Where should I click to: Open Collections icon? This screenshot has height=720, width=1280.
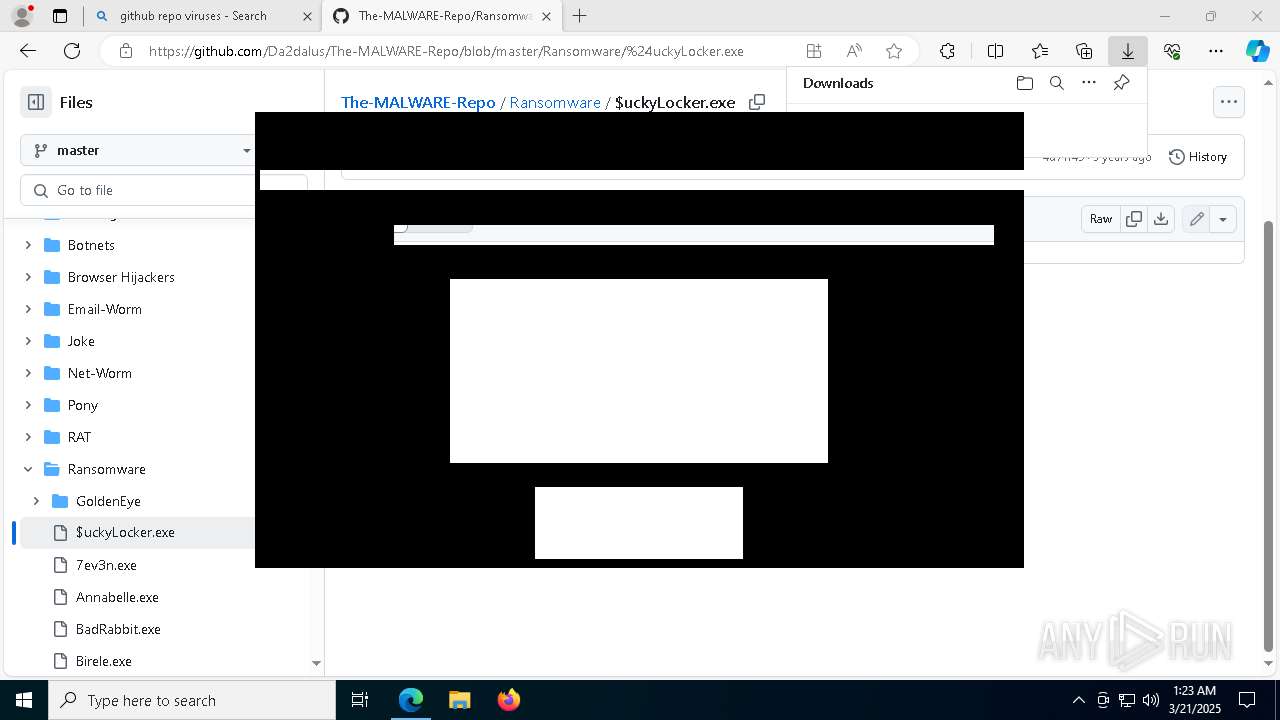(1084, 51)
